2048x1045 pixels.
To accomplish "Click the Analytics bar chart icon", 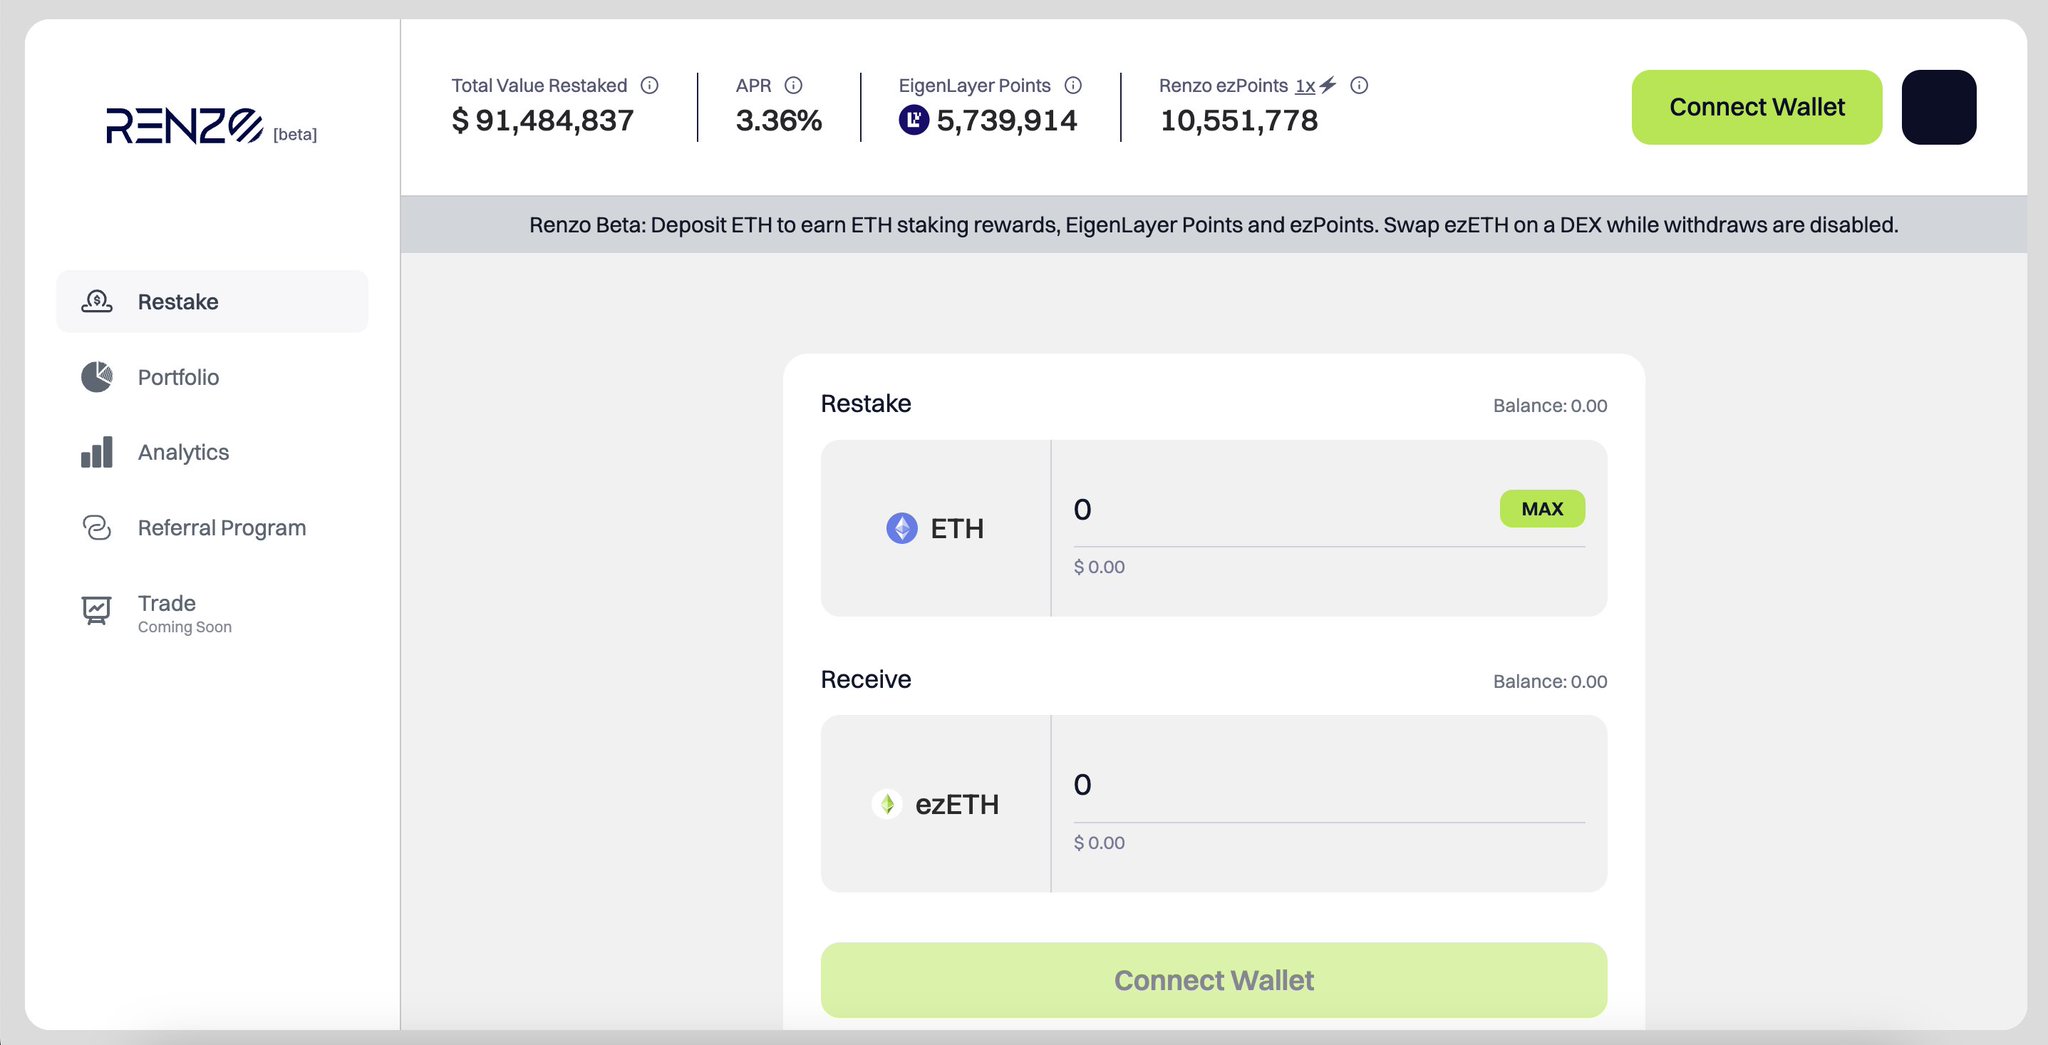I will click(97, 452).
